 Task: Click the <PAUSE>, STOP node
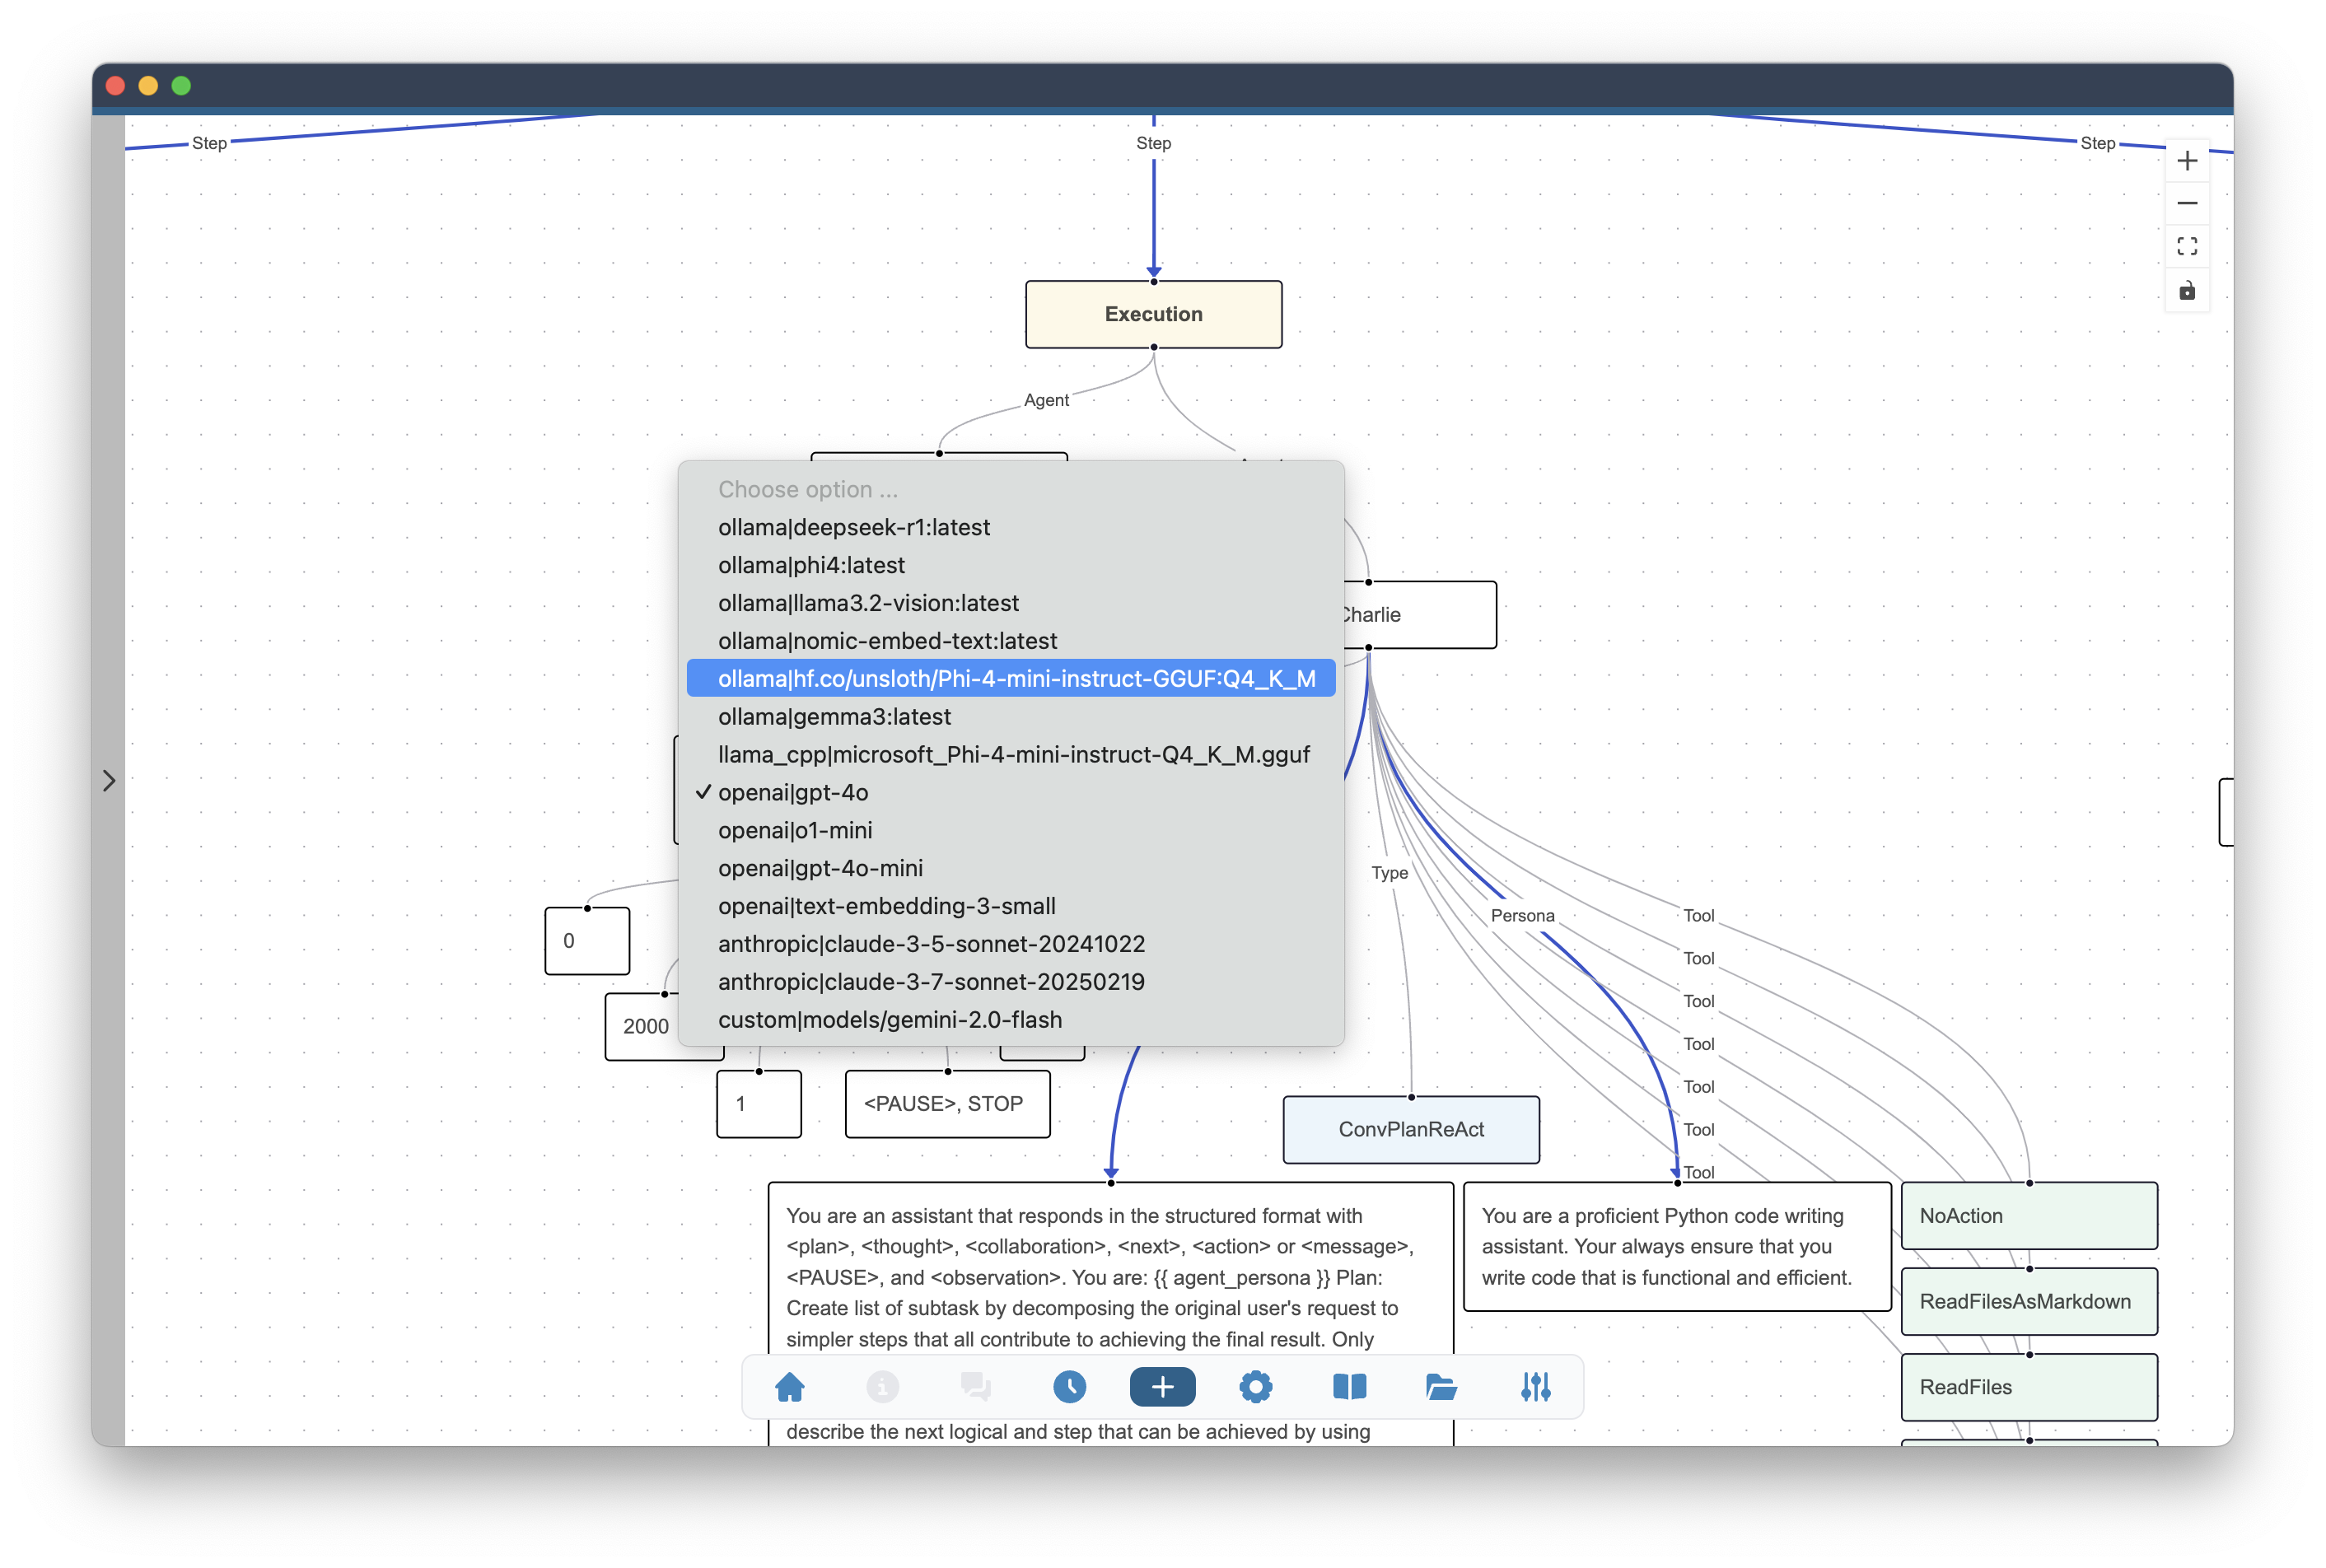point(947,1104)
